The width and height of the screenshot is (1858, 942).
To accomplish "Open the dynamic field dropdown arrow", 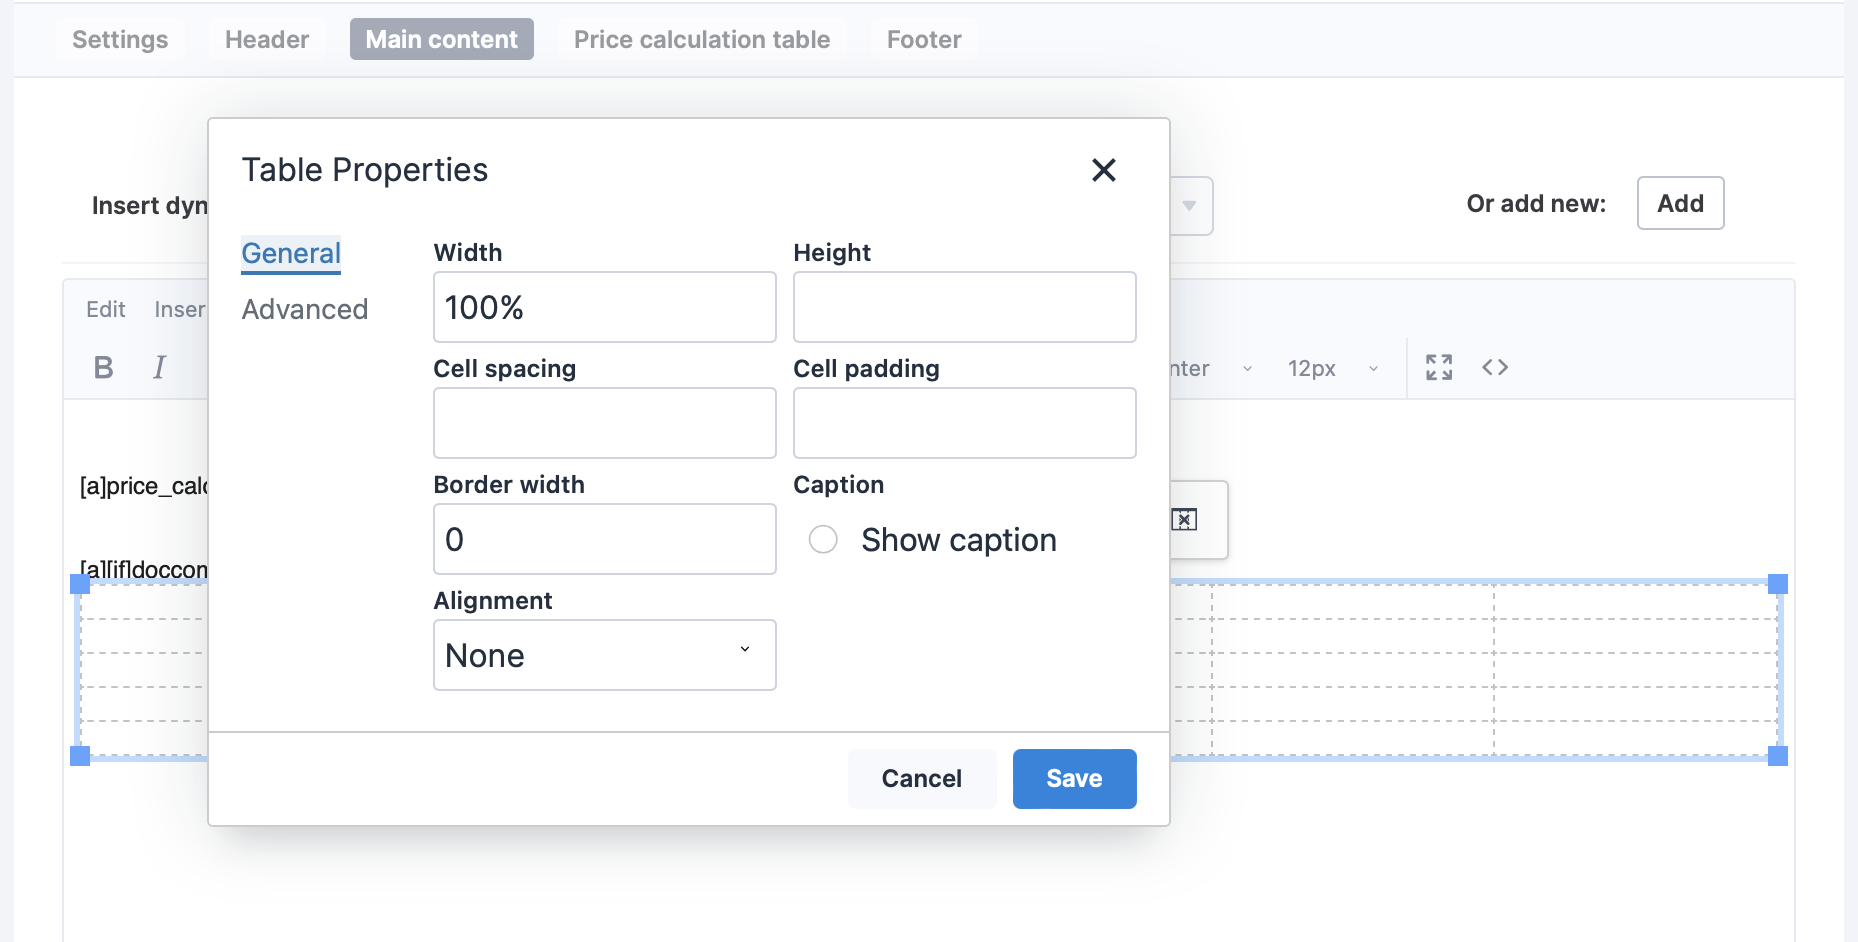I will click(1189, 206).
